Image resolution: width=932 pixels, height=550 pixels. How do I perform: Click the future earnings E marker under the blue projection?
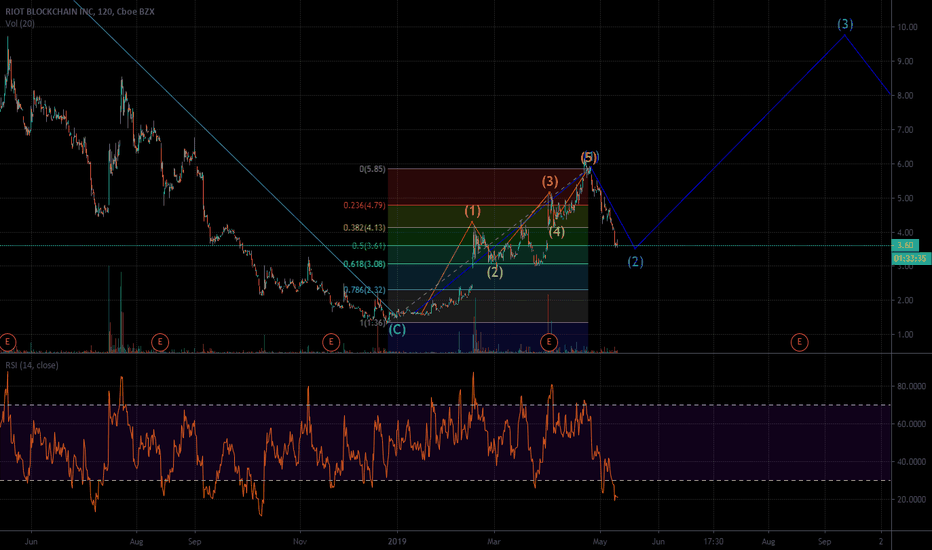click(799, 342)
